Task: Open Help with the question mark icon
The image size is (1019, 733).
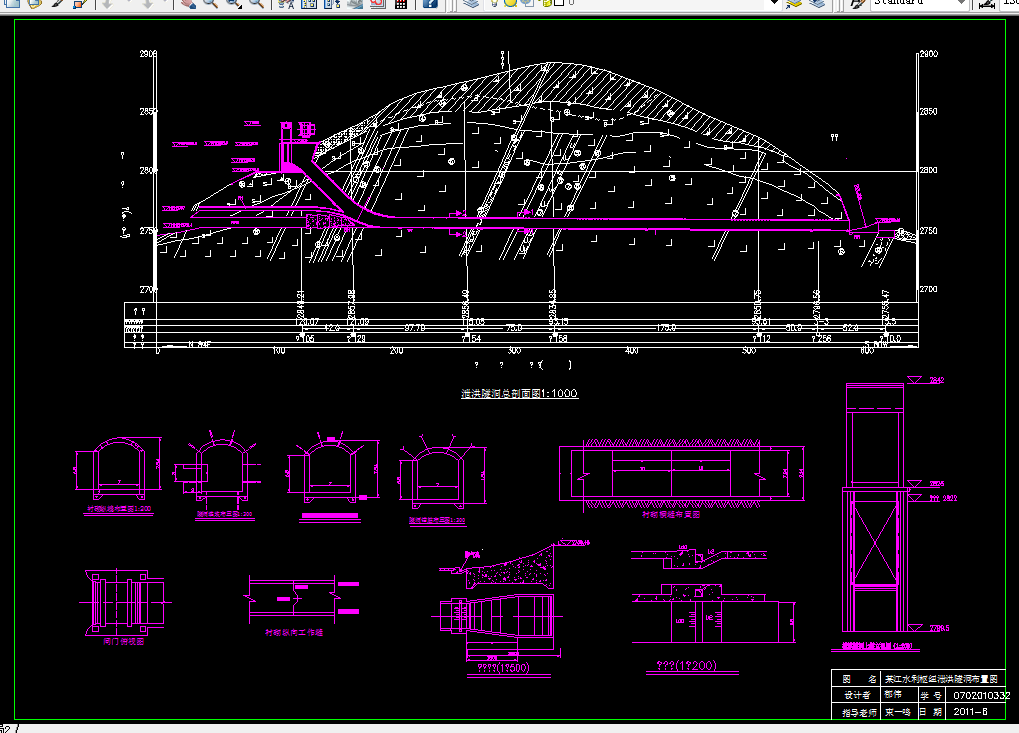Action: 430,3
